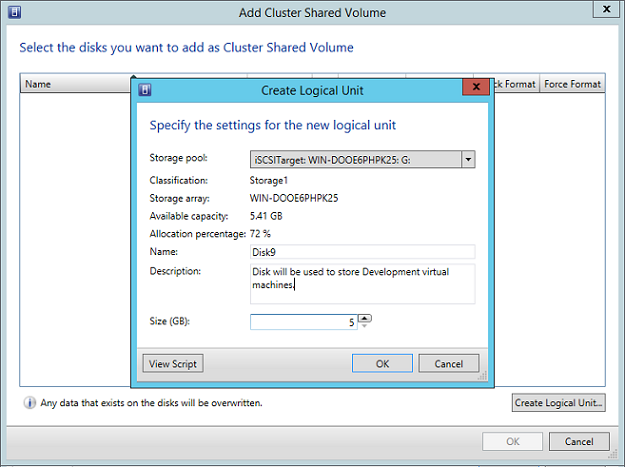Click the 'Specify the settings for the new logical unit' heading
The image size is (625, 467).
[x=273, y=126]
